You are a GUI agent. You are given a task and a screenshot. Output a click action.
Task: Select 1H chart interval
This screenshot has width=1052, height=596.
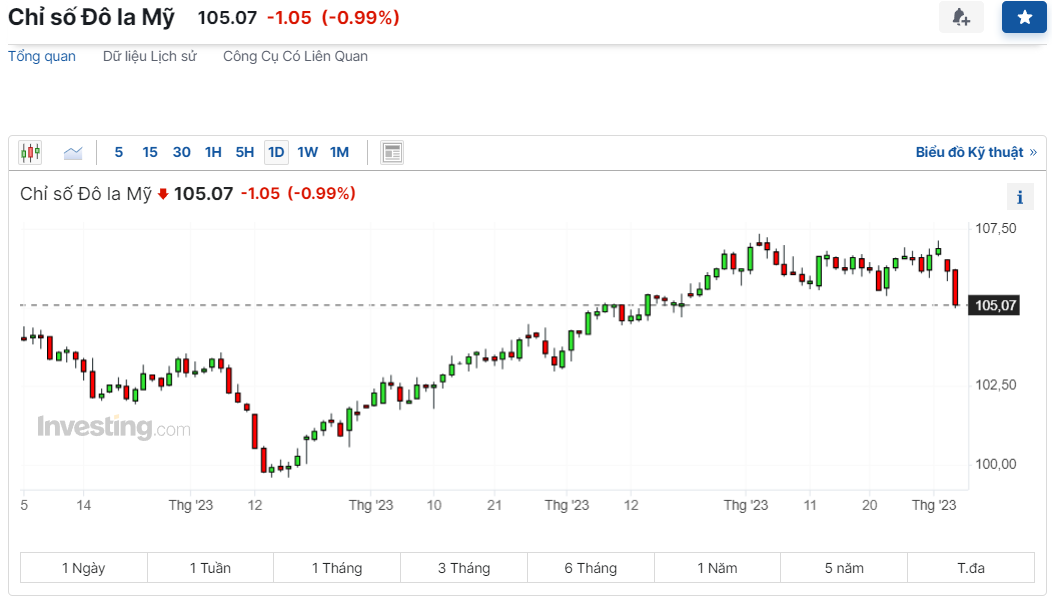pyautogui.click(x=213, y=152)
